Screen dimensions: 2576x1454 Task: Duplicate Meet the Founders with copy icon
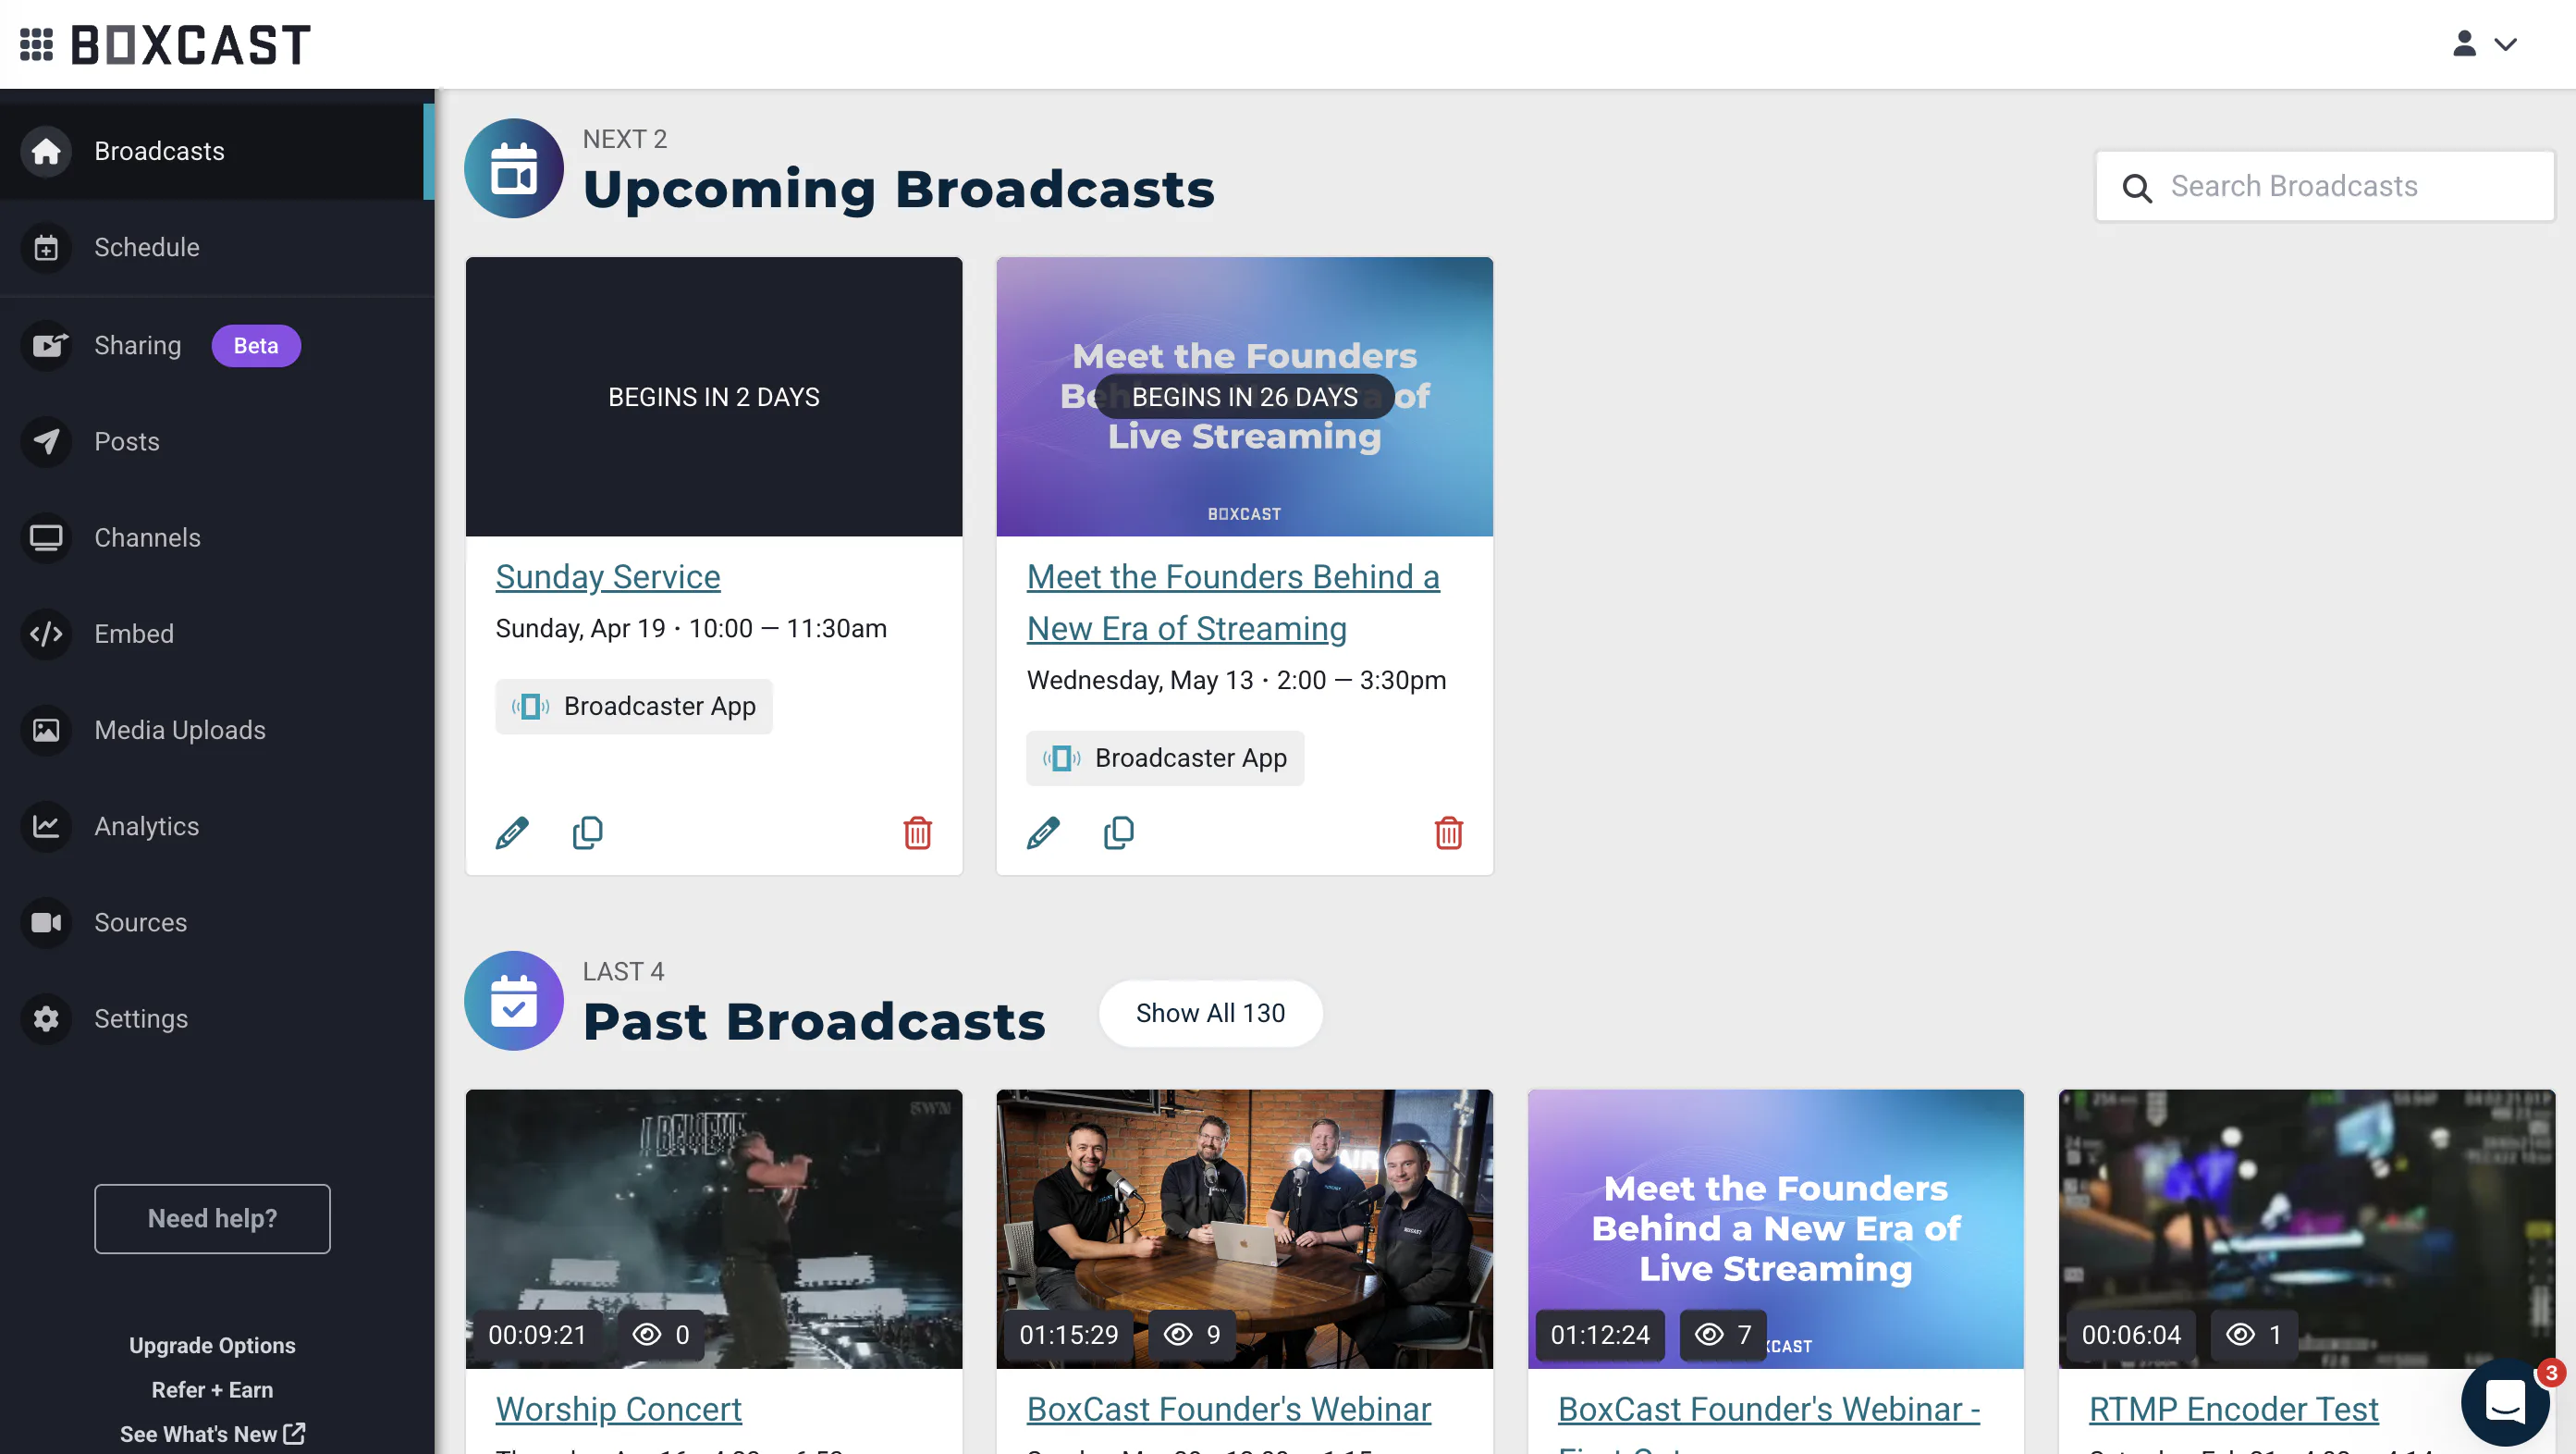(1119, 832)
